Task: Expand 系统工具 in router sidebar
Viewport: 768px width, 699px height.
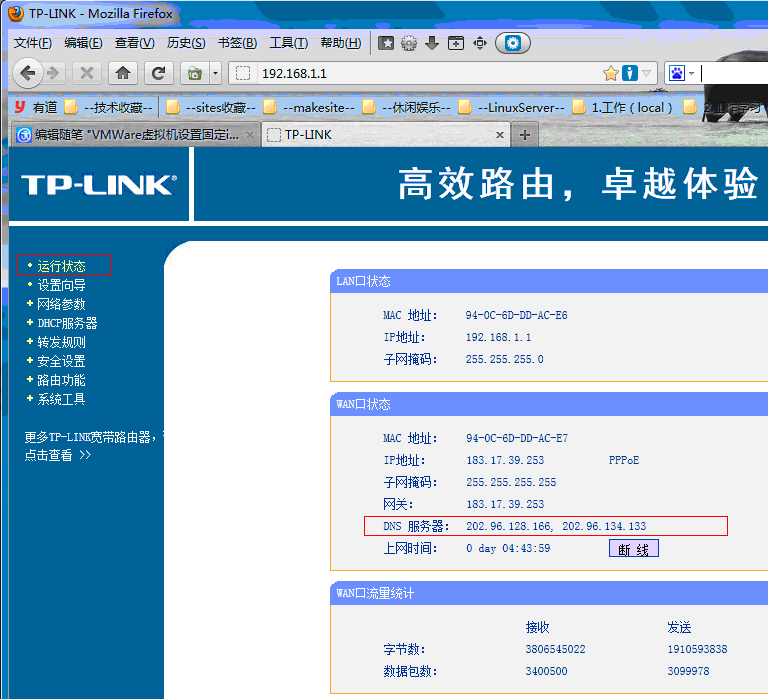Action: (61, 399)
